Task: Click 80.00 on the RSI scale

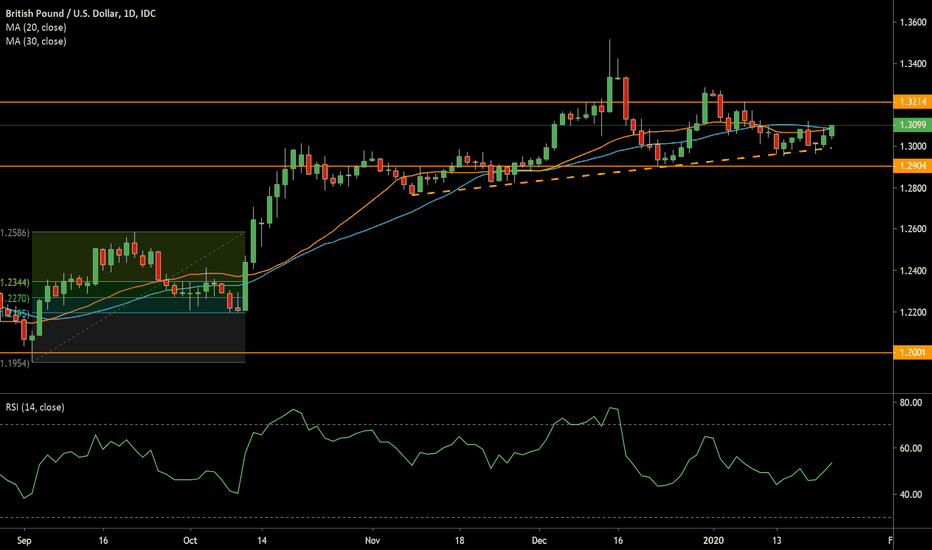Action: (x=909, y=403)
